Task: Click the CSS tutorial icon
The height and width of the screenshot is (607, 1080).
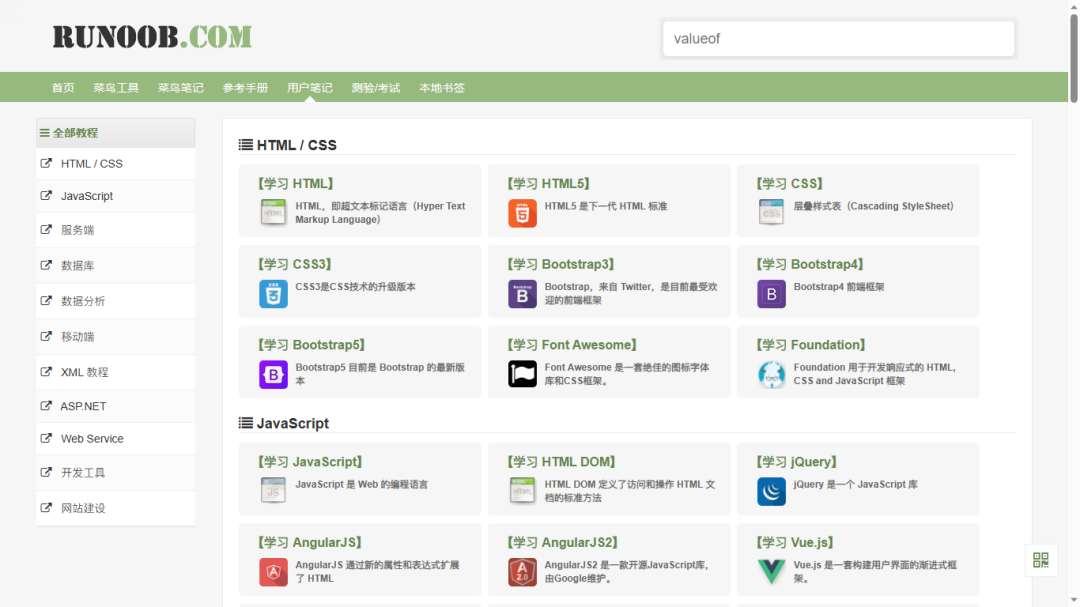Action: click(x=771, y=213)
